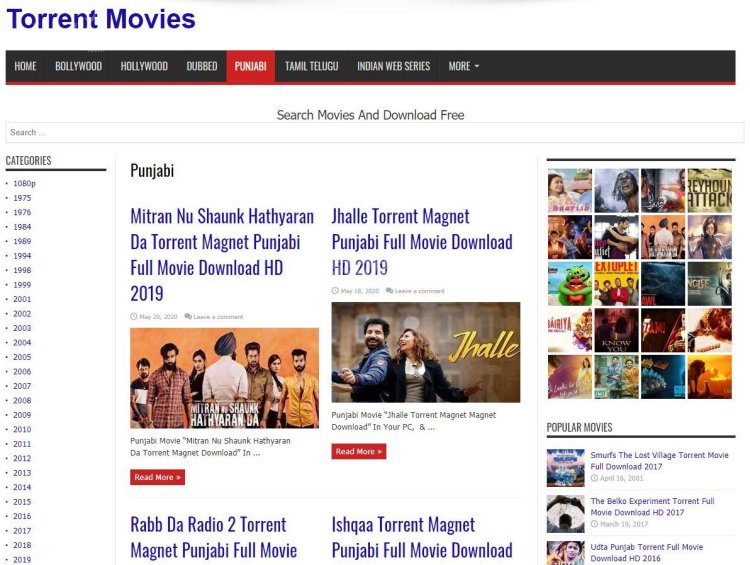Click the Angry Birds movie poster thumbnail
The width and height of the screenshot is (750, 565).
pyautogui.click(x=569, y=283)
